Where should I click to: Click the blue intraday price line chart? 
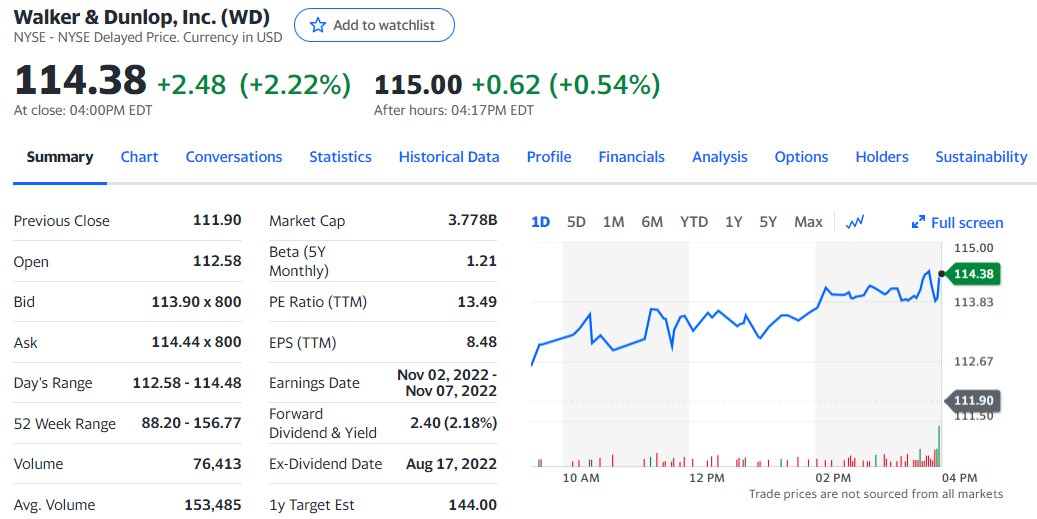coord(736,317)
